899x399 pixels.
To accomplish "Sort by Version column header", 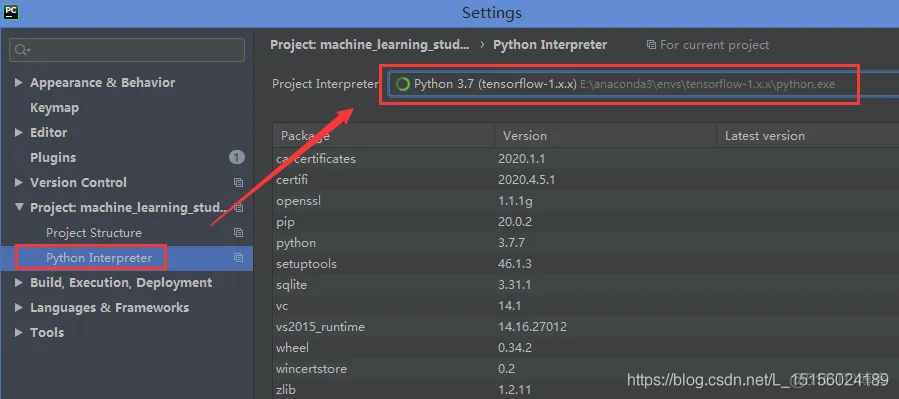I will (605, 136).
